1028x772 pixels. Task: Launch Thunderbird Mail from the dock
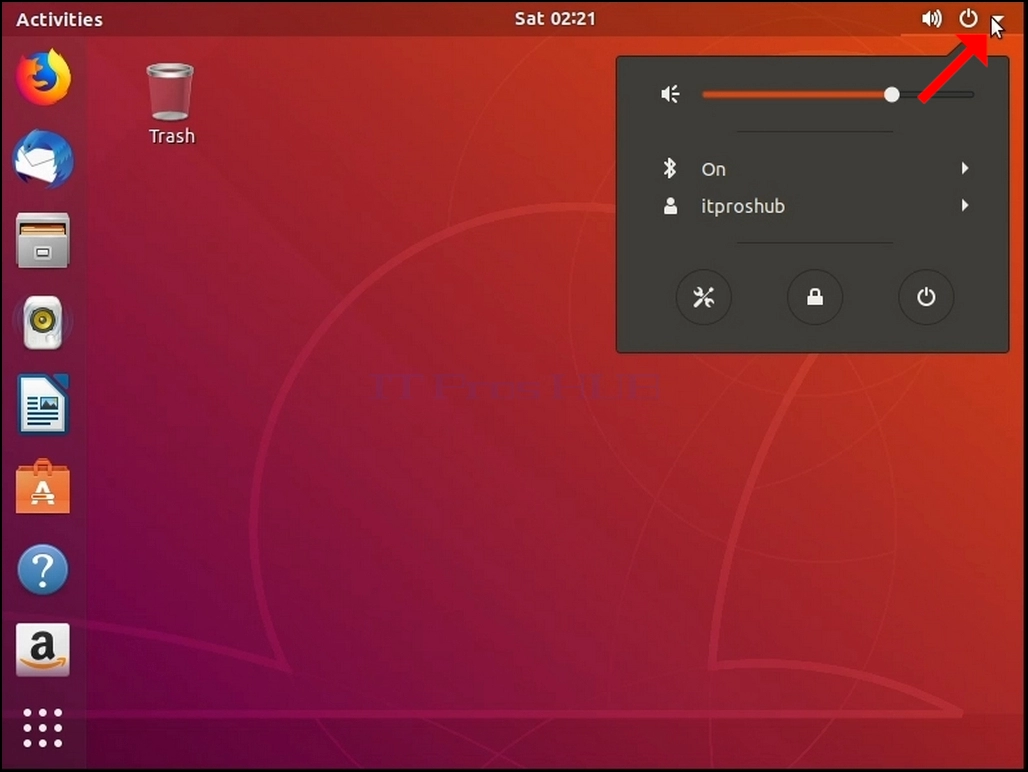click(43, 159)
